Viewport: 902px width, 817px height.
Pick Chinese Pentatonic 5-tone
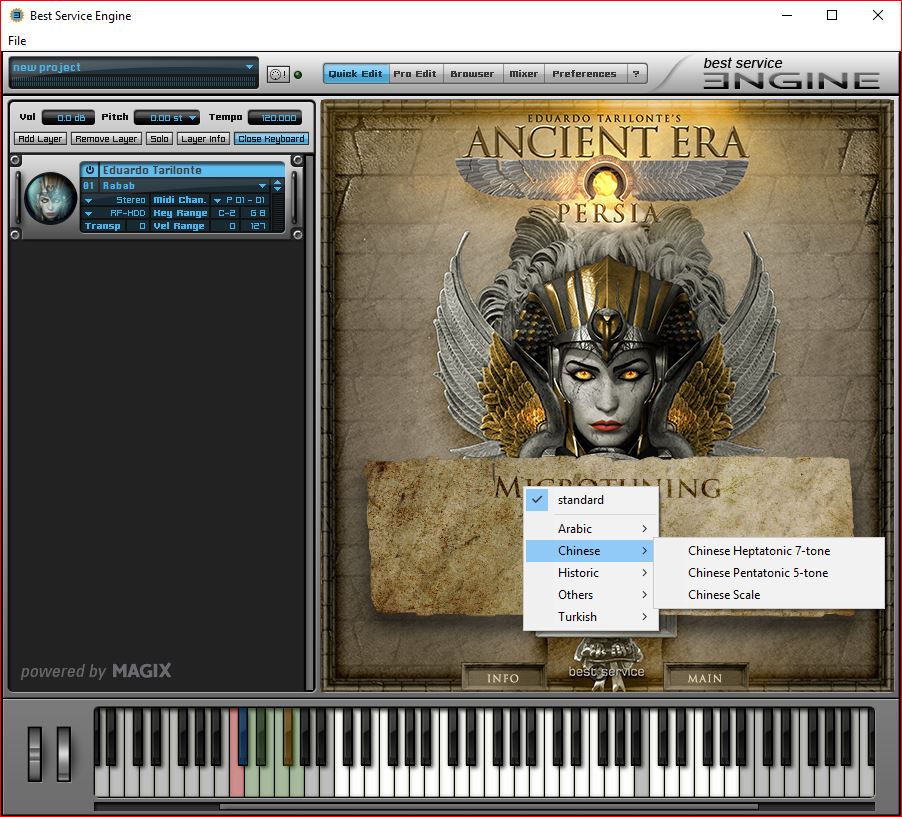(769, 572)
